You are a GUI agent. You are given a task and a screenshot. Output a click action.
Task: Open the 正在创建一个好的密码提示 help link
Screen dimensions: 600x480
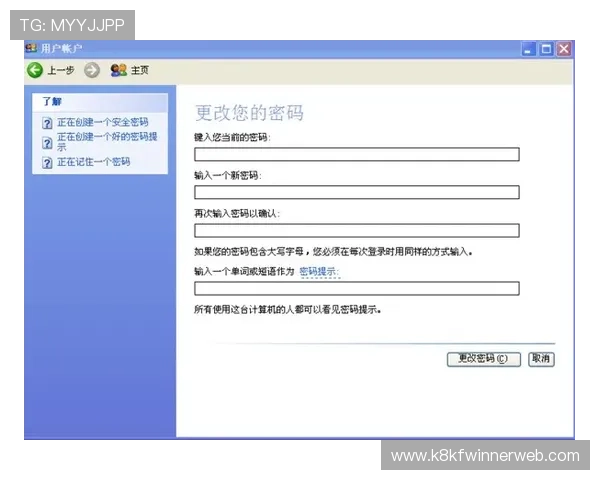[107, 142]
